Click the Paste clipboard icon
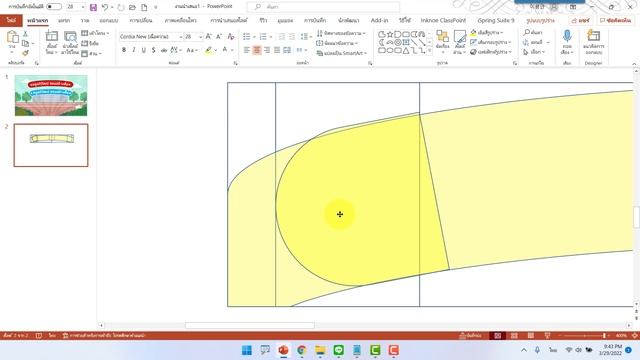Screen dimensions: 640x360 12,38
